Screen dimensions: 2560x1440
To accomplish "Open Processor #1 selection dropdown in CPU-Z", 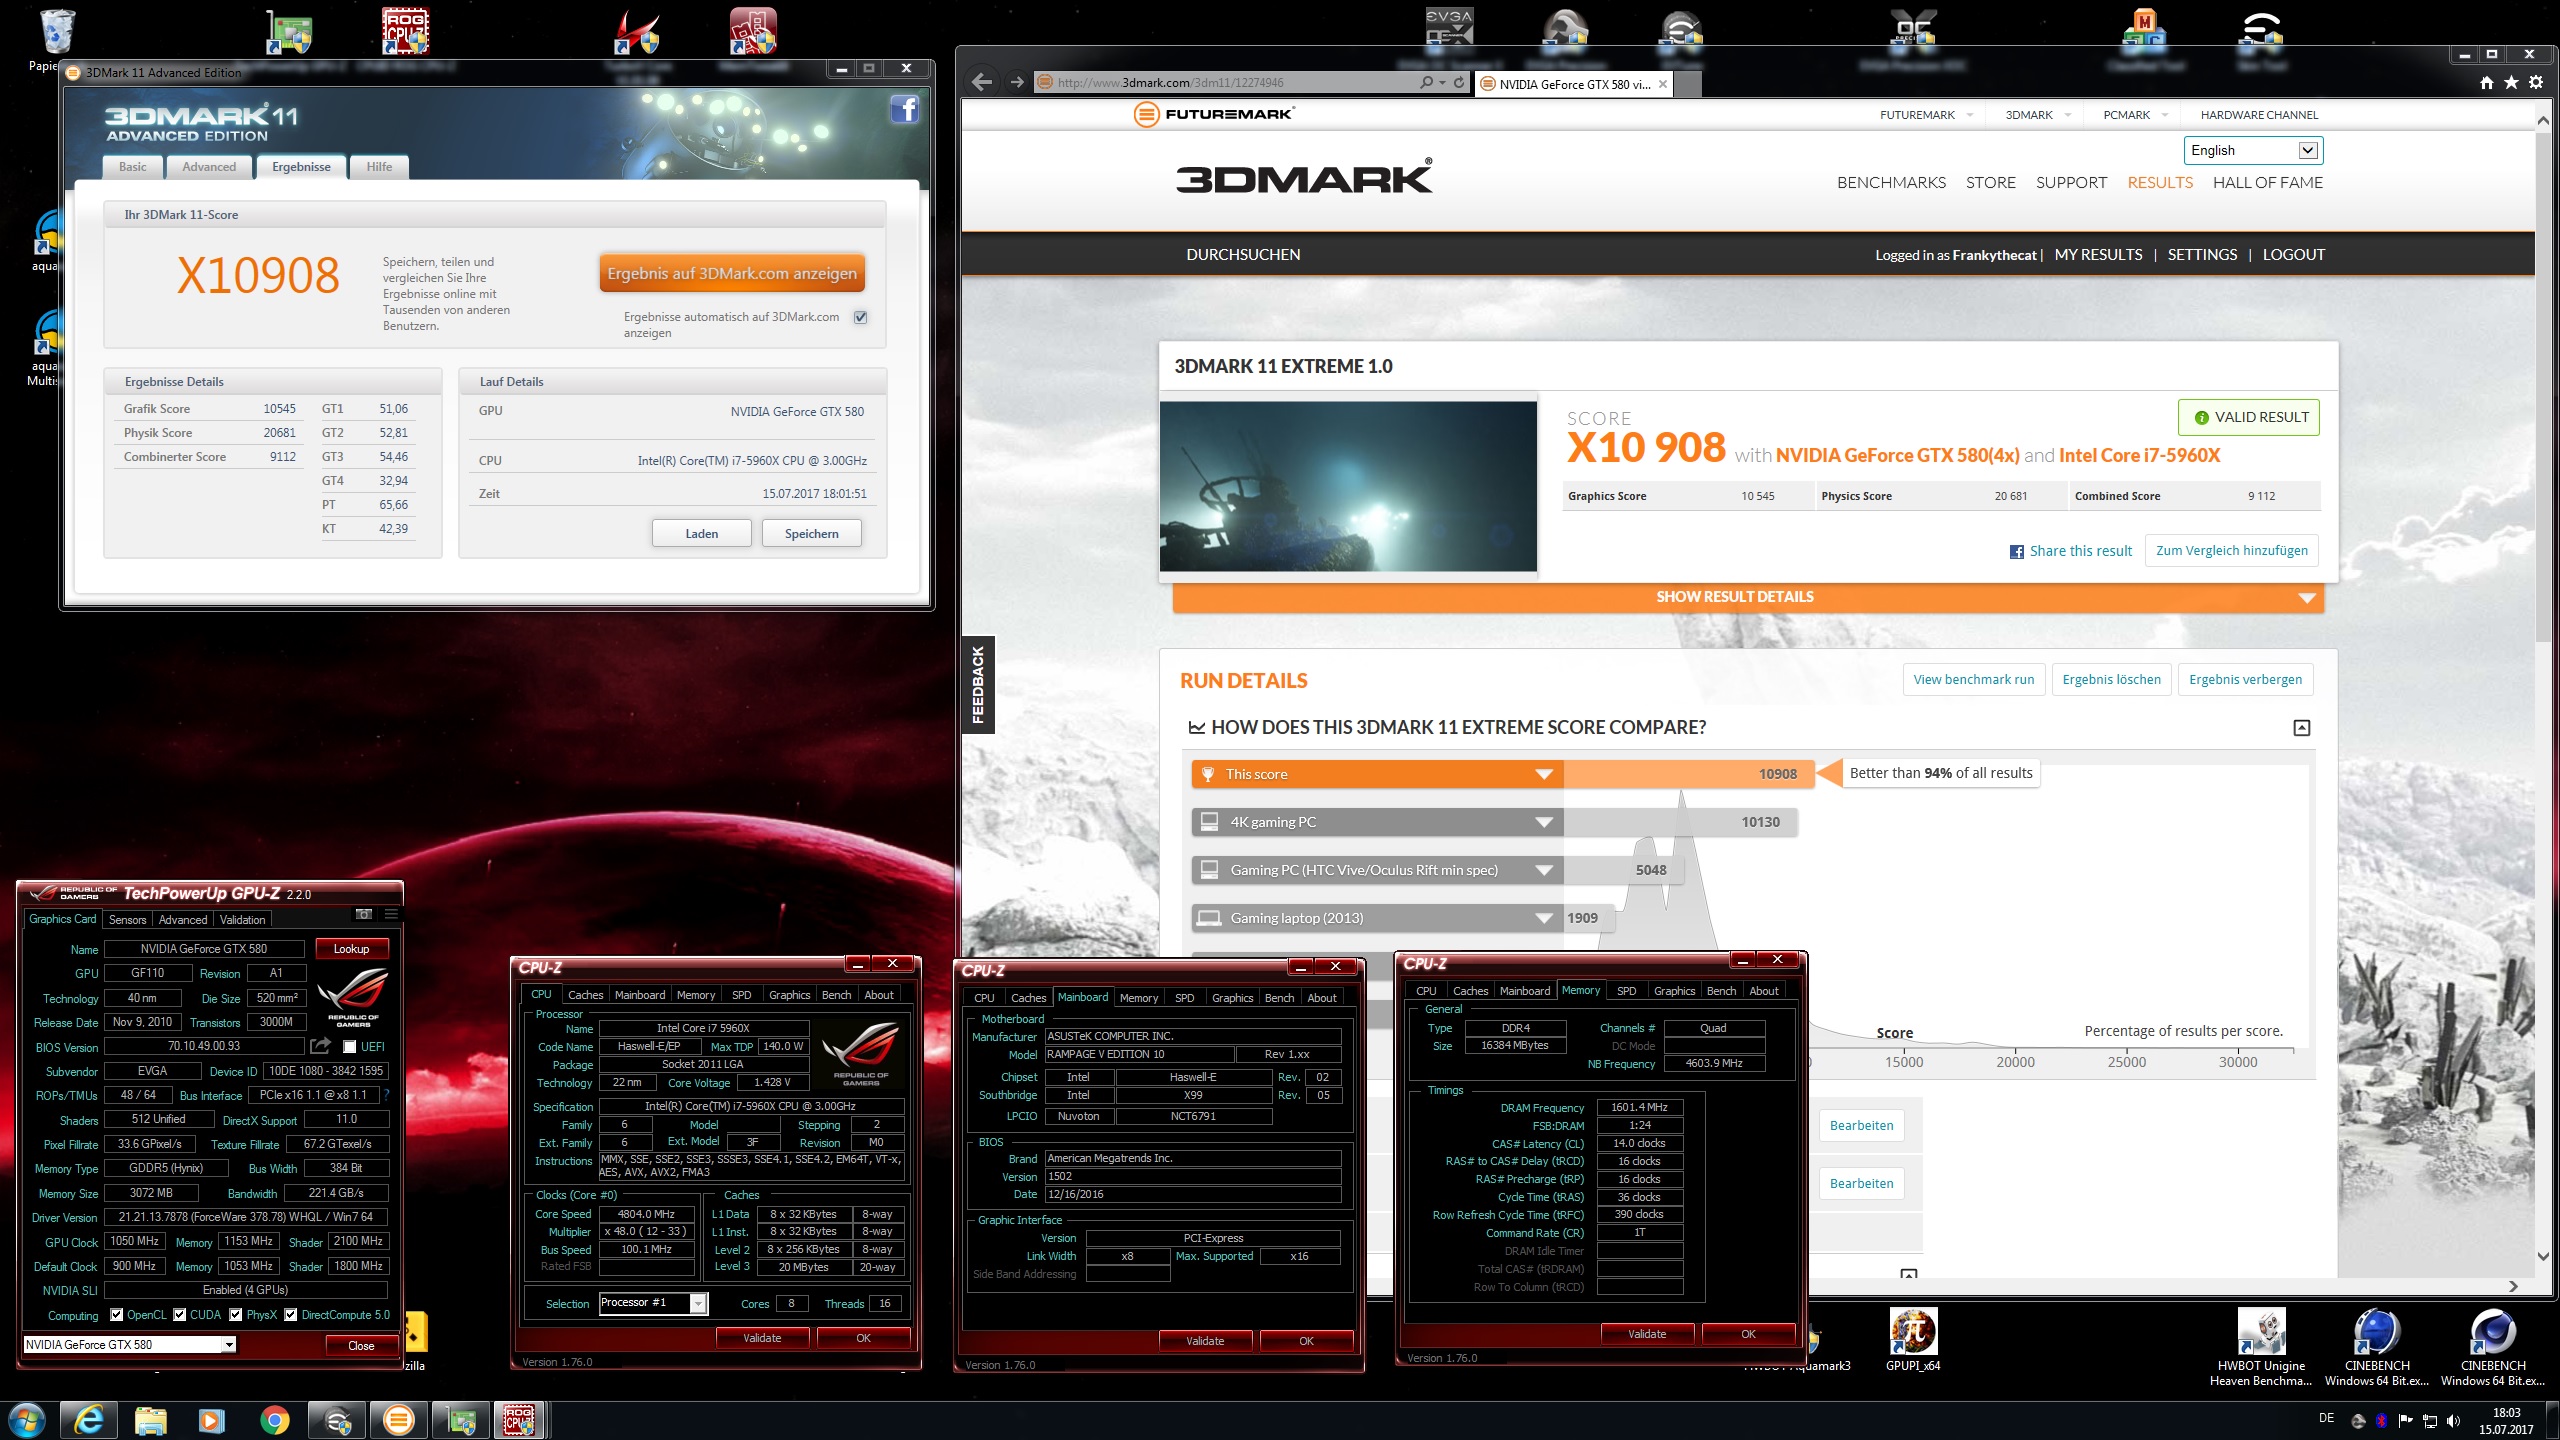I will 699,1303.
